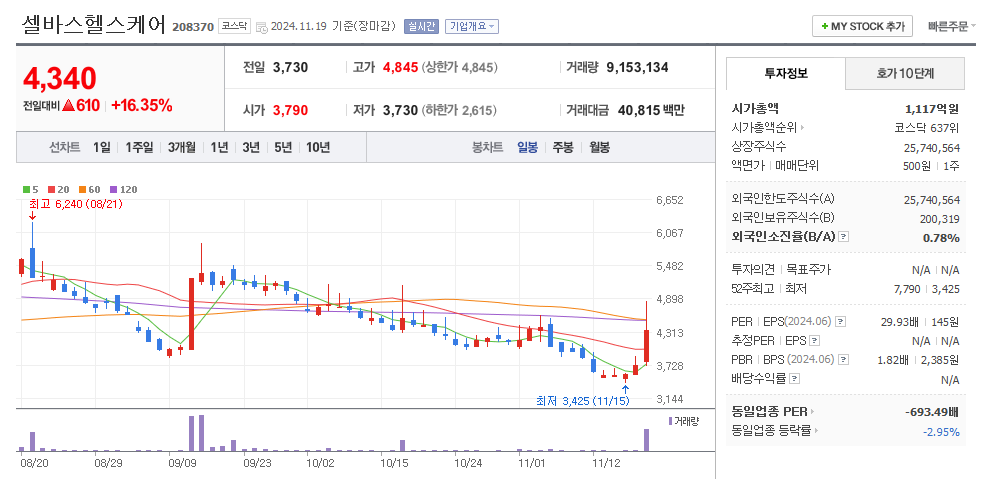Click the 코스닥 market badge

click(x=235, y=27)
